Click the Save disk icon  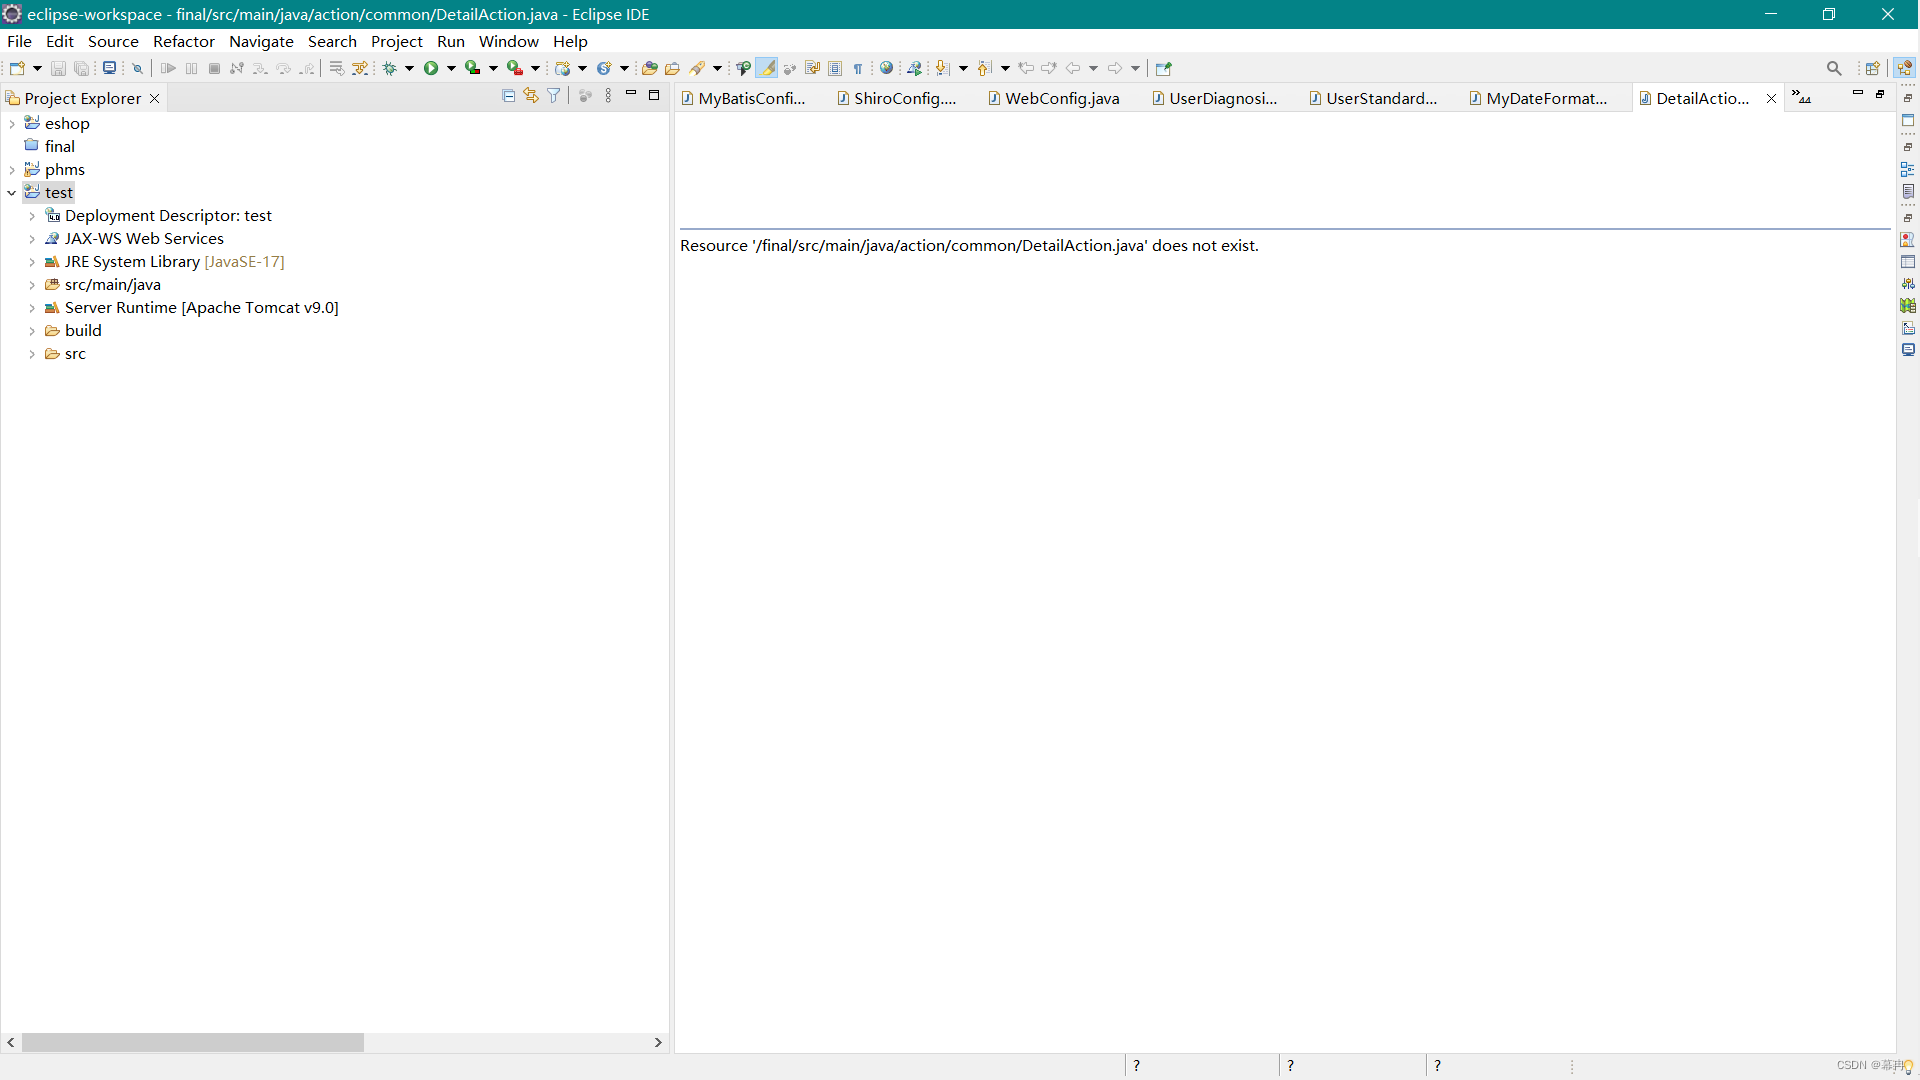pyautogui.click(x=58, y=68)
